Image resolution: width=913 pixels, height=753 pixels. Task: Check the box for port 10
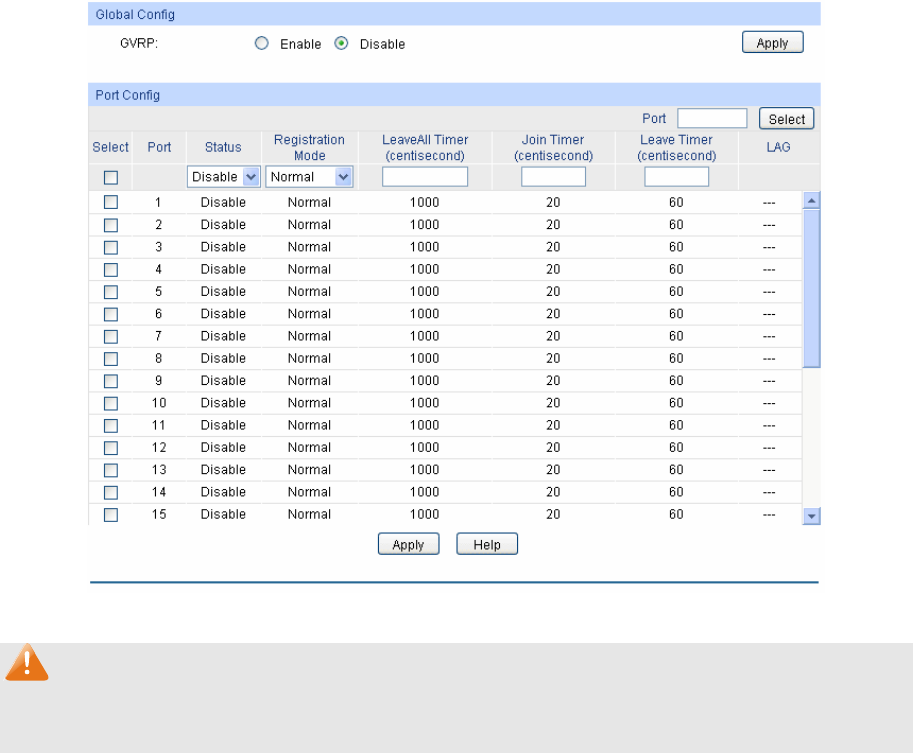pyautogui.click(x=111, y=403)
